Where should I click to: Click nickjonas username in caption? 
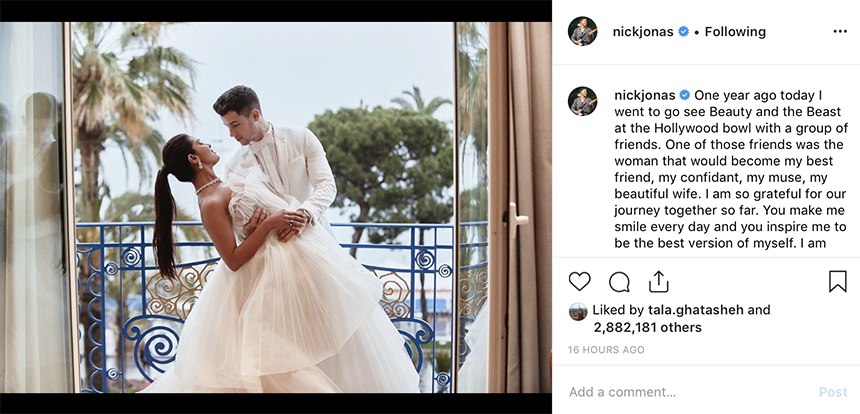(644, 95)
